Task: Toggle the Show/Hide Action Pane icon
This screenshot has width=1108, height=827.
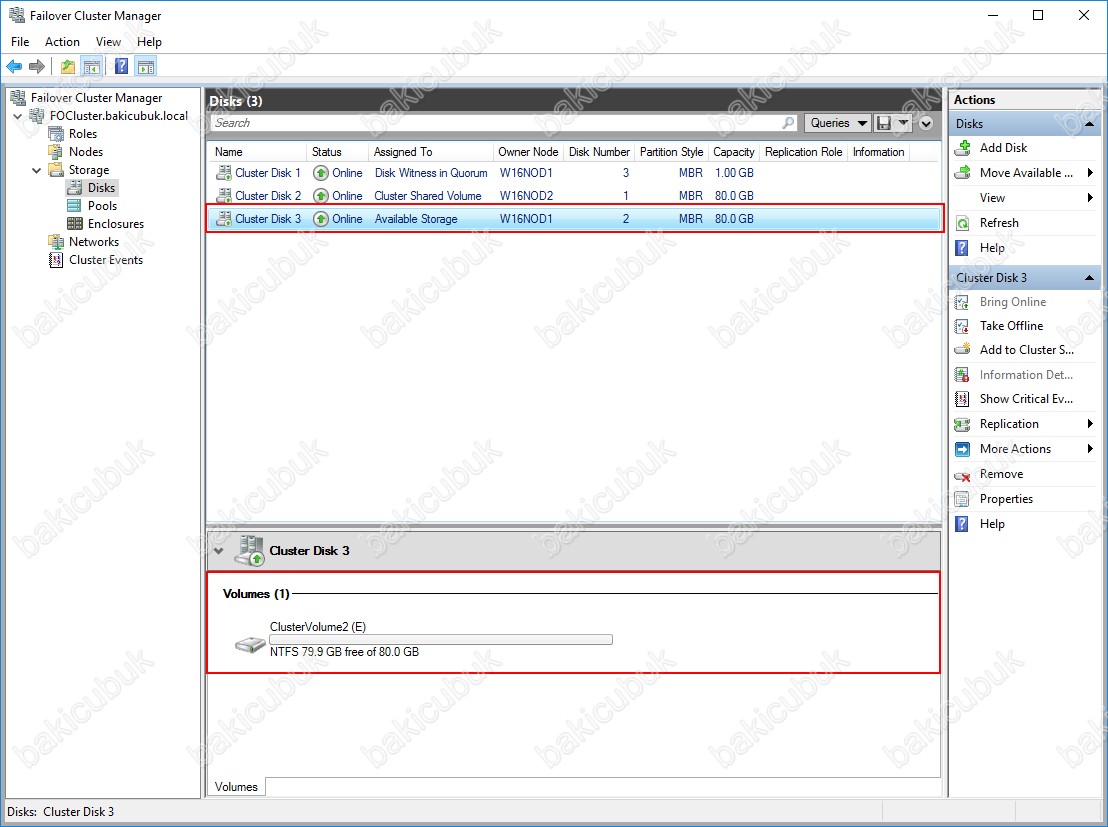Action: click(x=146, y=66)
